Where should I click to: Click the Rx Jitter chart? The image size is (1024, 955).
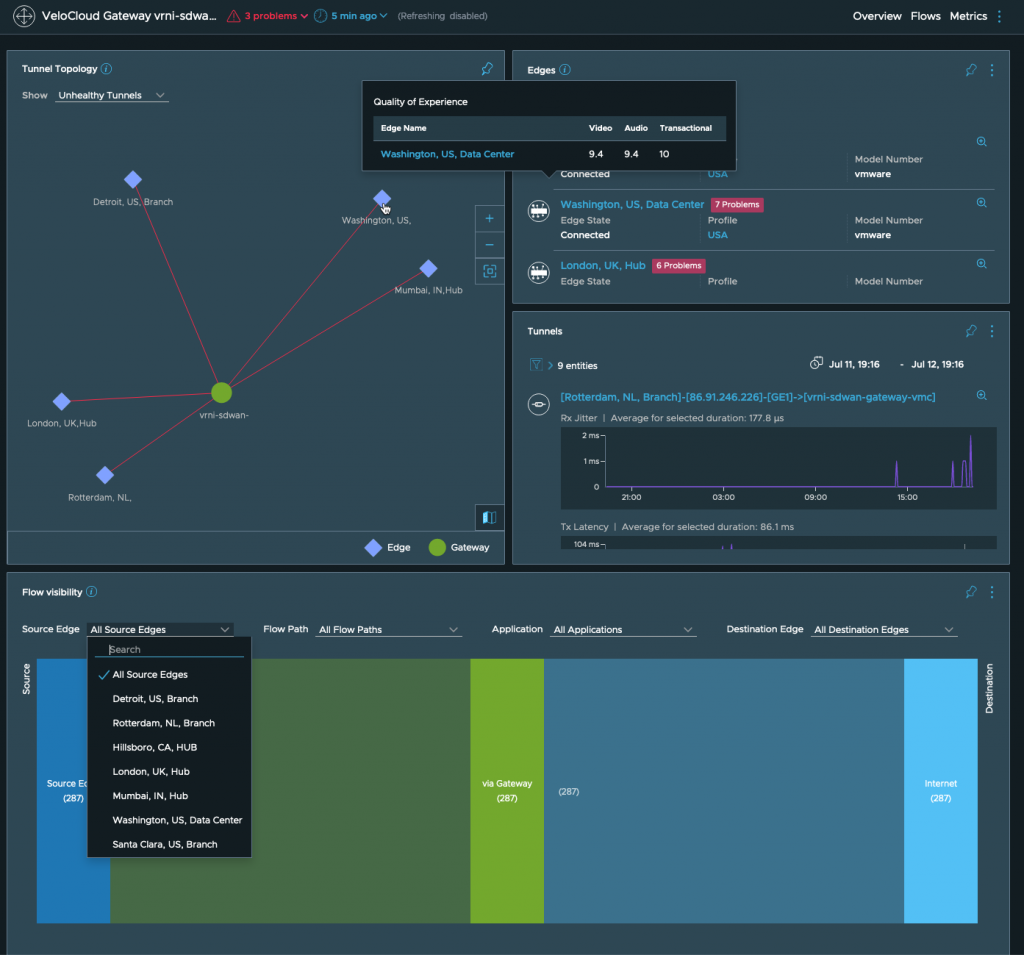778,468
